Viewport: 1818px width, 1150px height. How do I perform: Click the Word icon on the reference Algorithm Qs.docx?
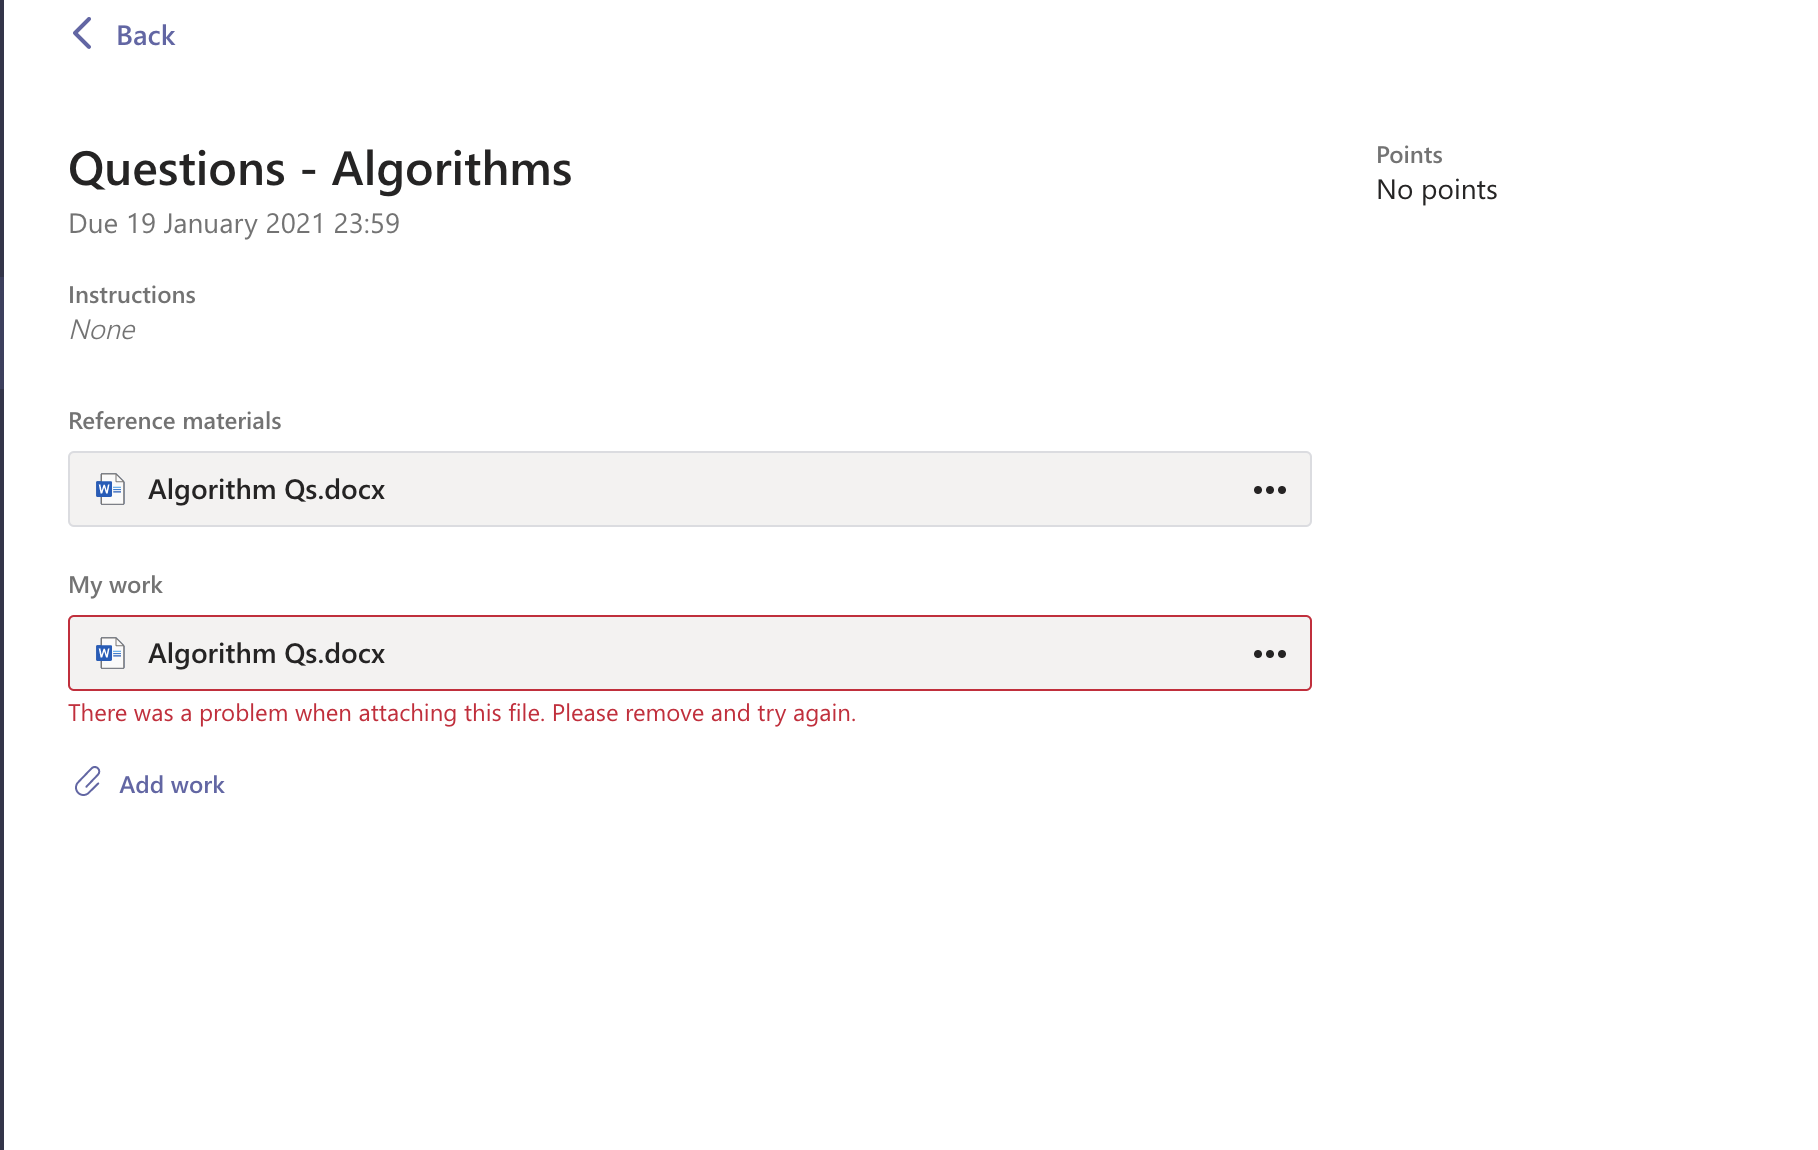click(x=110, y=489)
